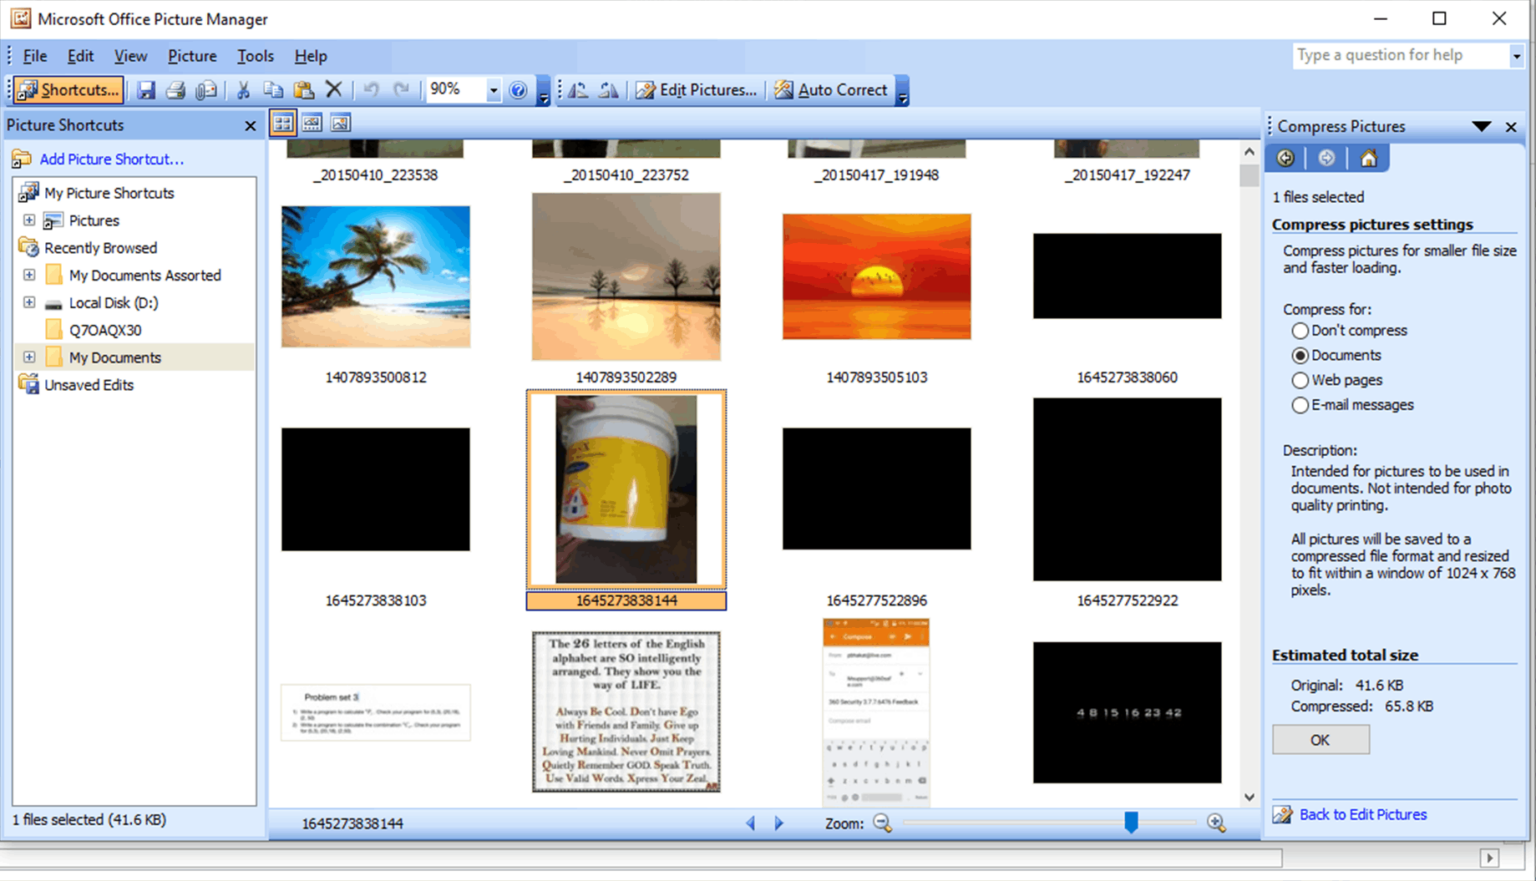
Task: Click the Redo arrow icon
Action: pos(401,90)
